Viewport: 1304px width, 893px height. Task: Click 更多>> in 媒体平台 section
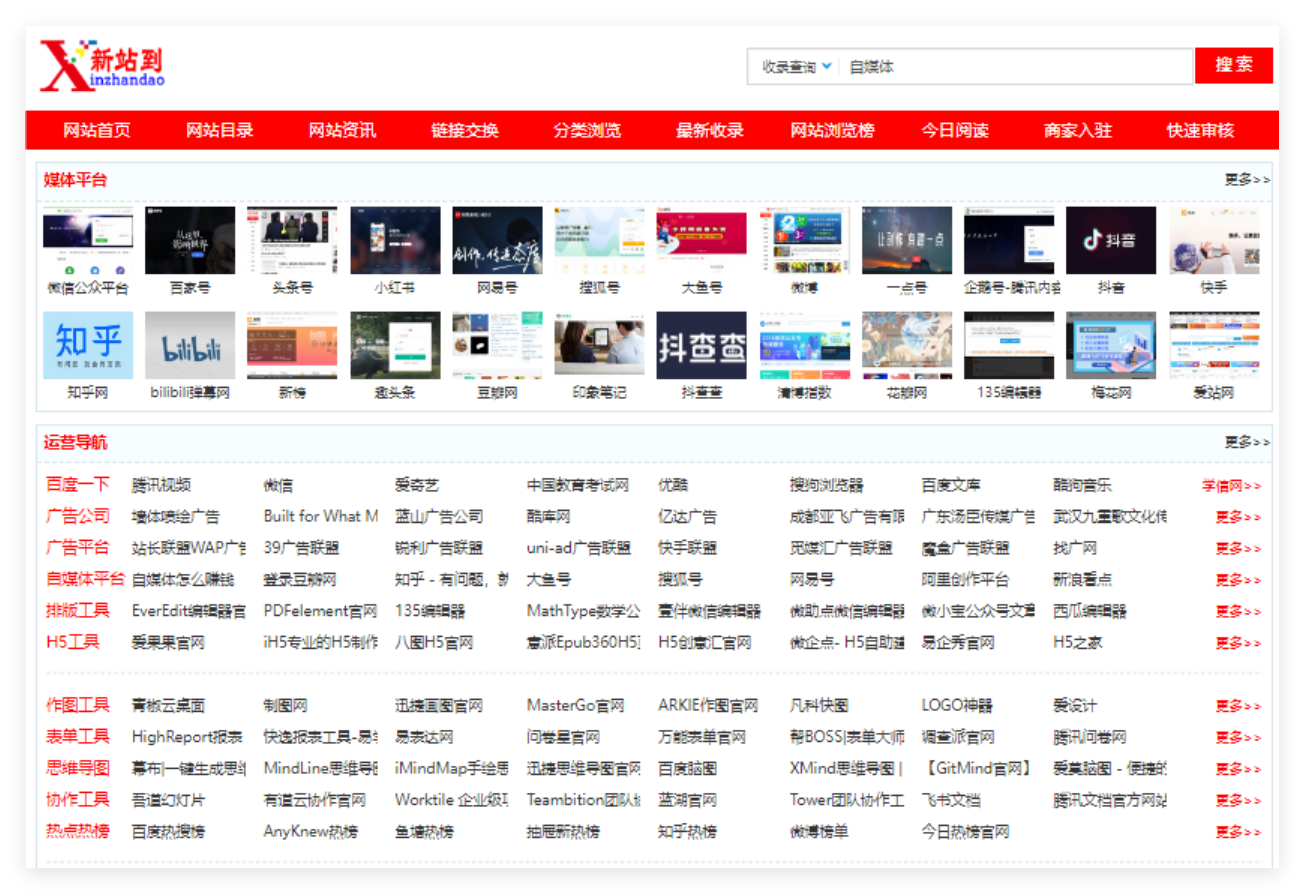pyautogui.click(x=1247, y=180)
